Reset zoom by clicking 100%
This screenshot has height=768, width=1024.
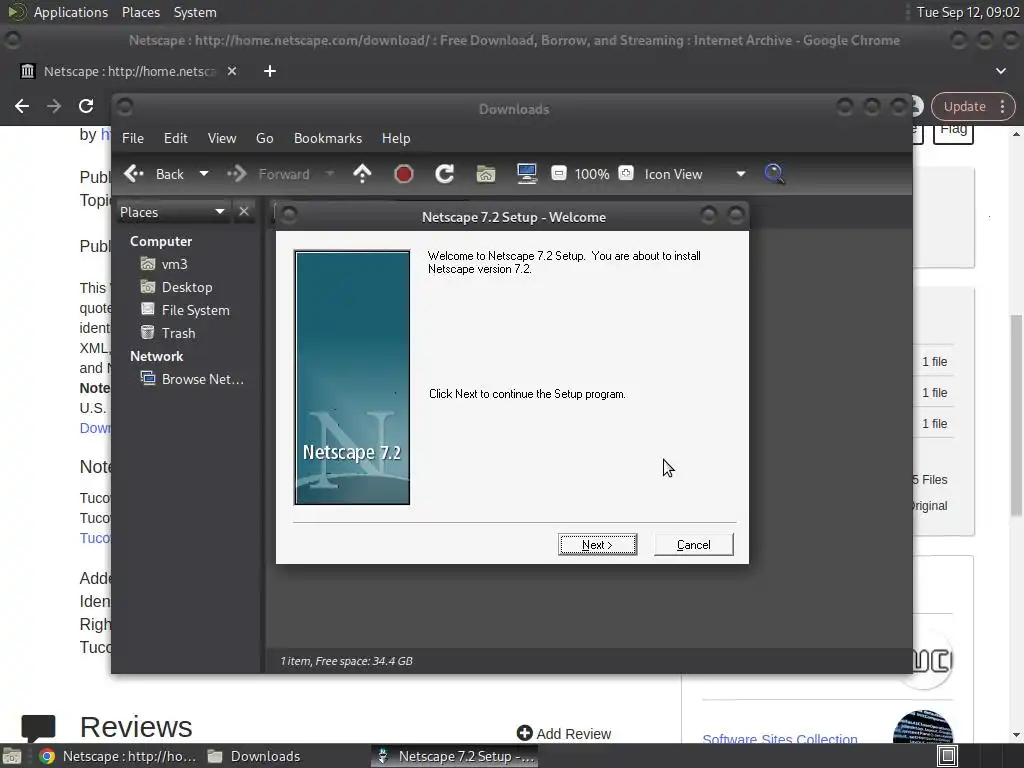click(592, 174)
